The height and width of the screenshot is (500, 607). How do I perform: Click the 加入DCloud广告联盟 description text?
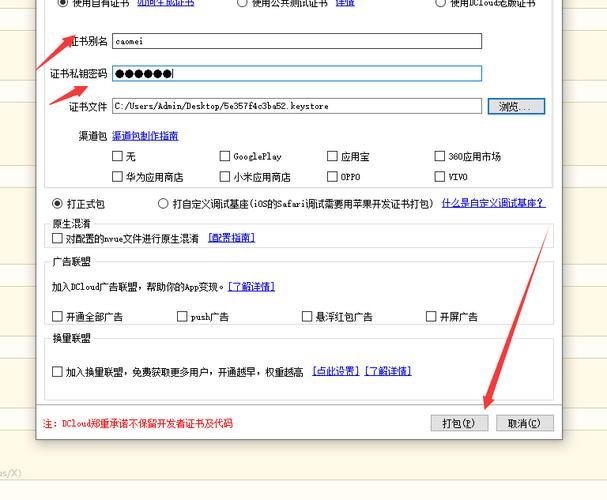point(138,287)
